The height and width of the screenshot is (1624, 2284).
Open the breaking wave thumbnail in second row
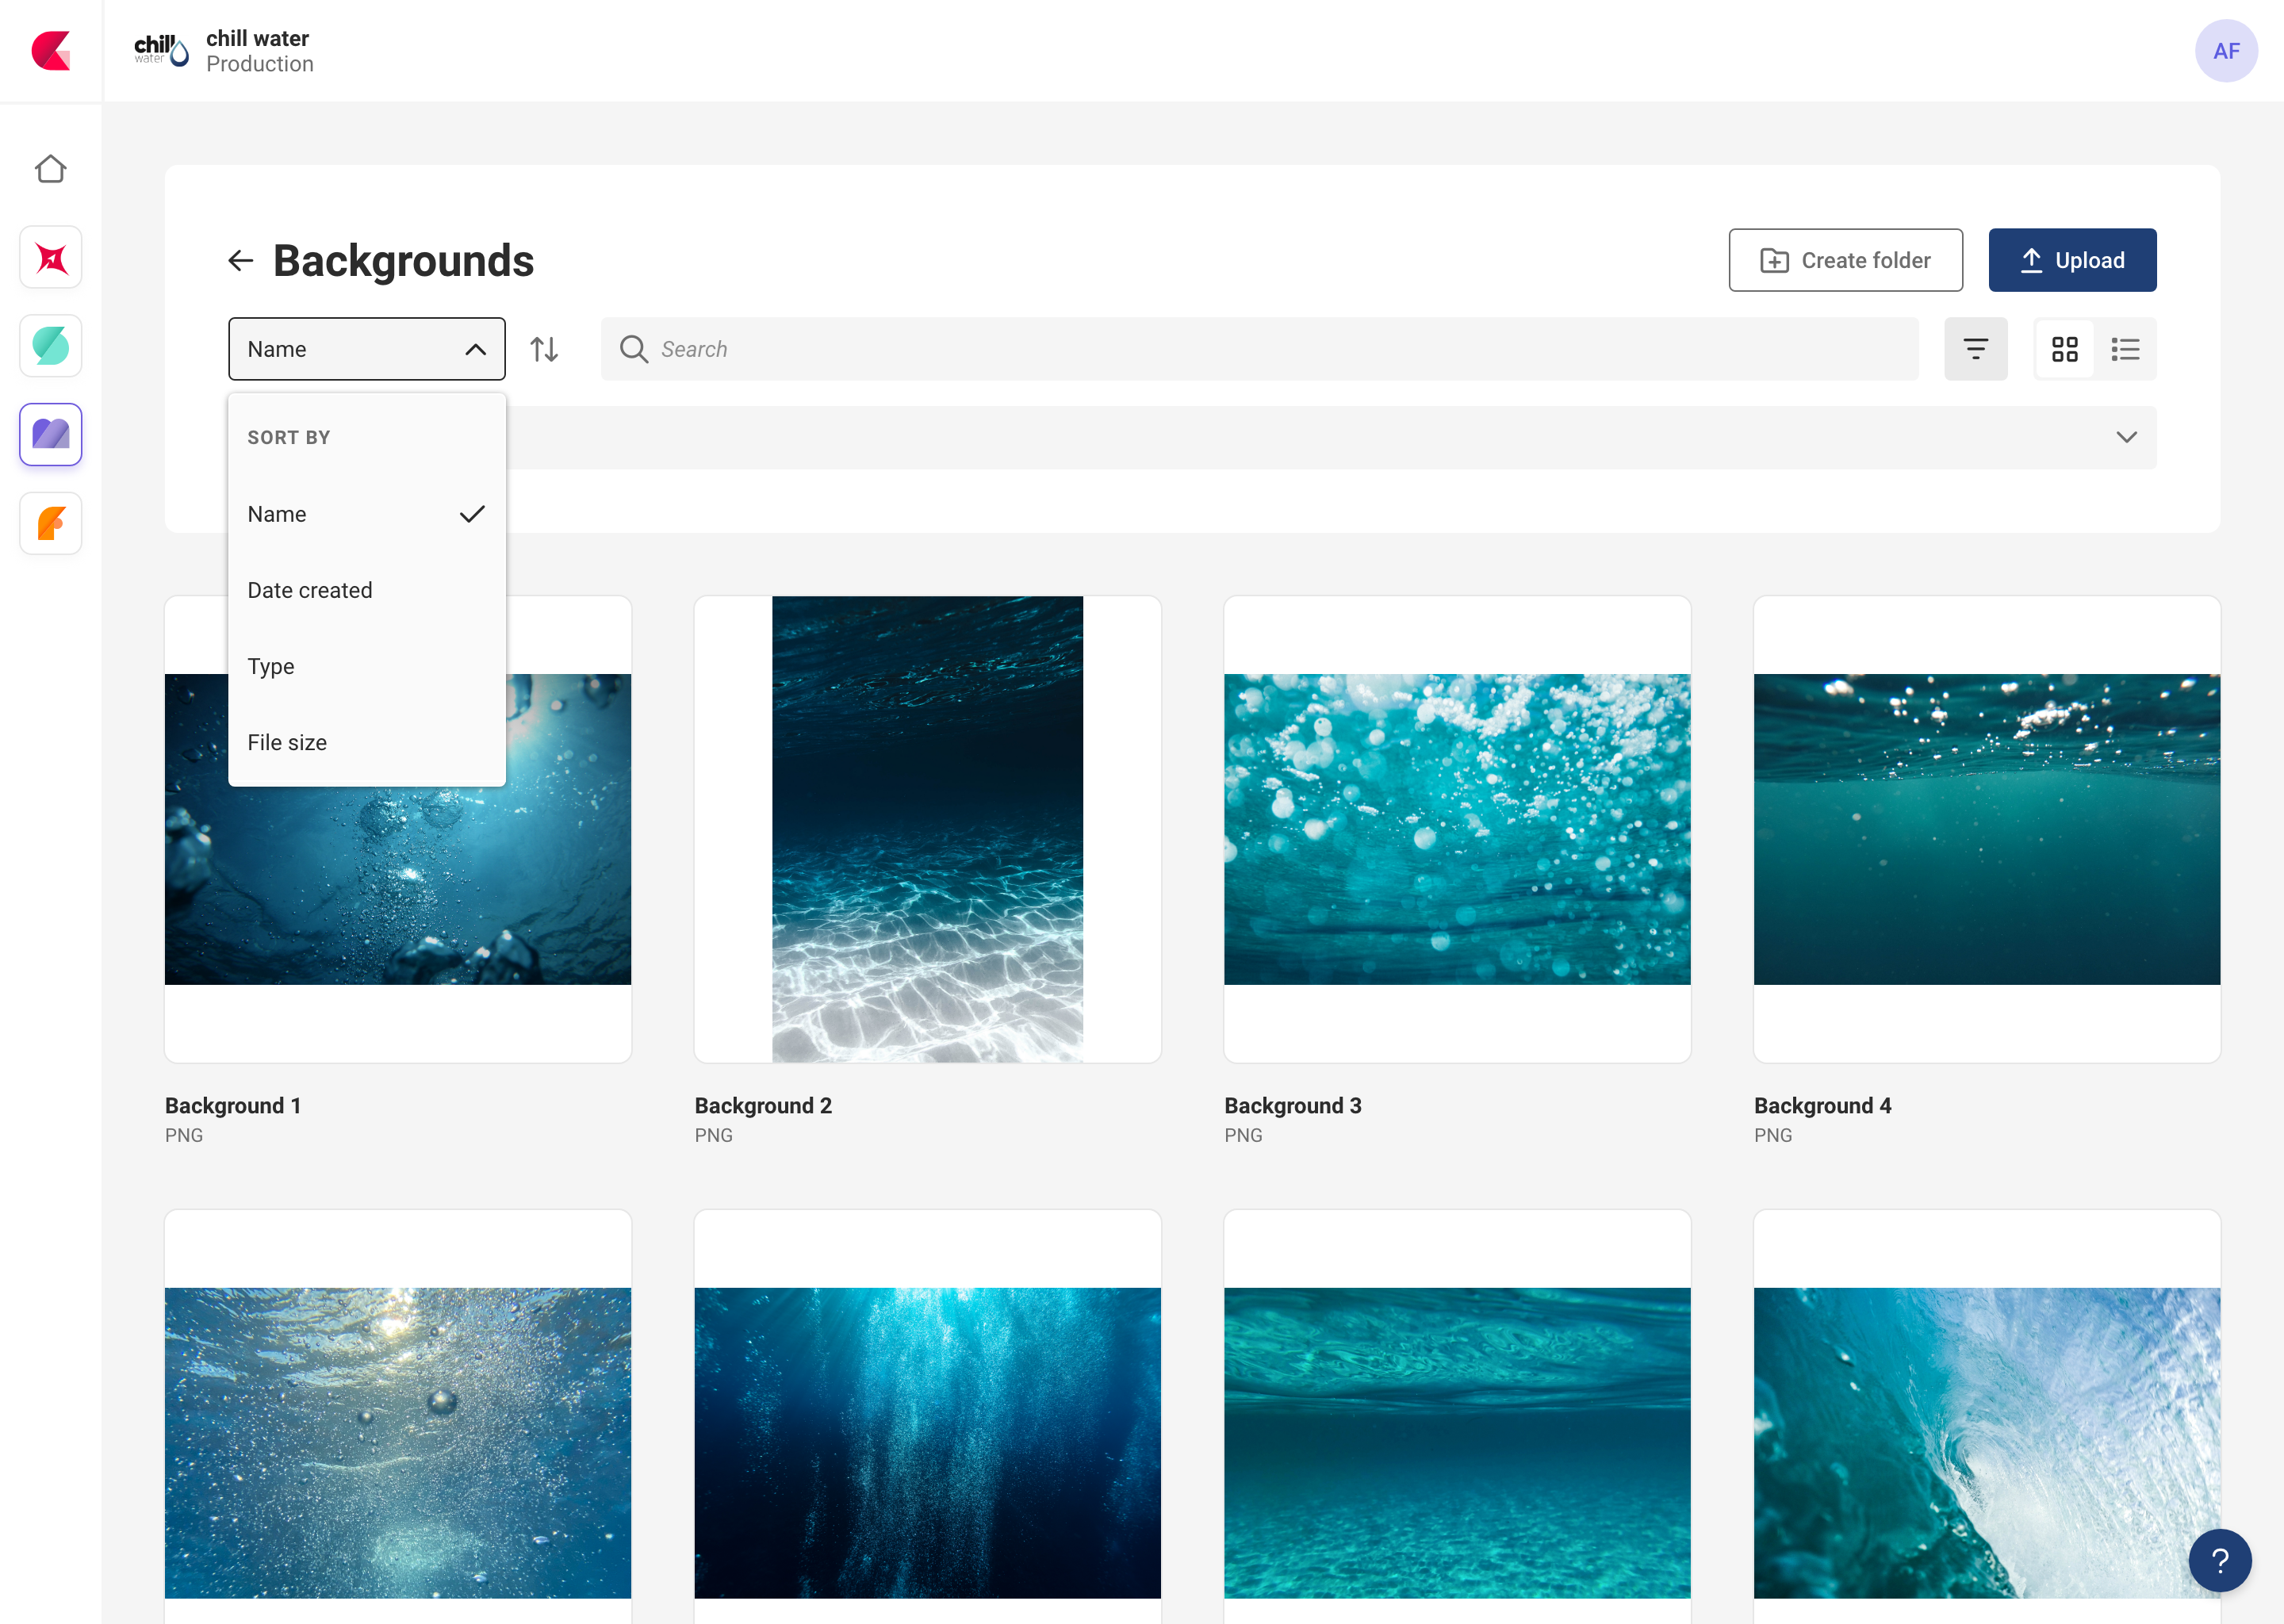click(x=1986, y=1443)
